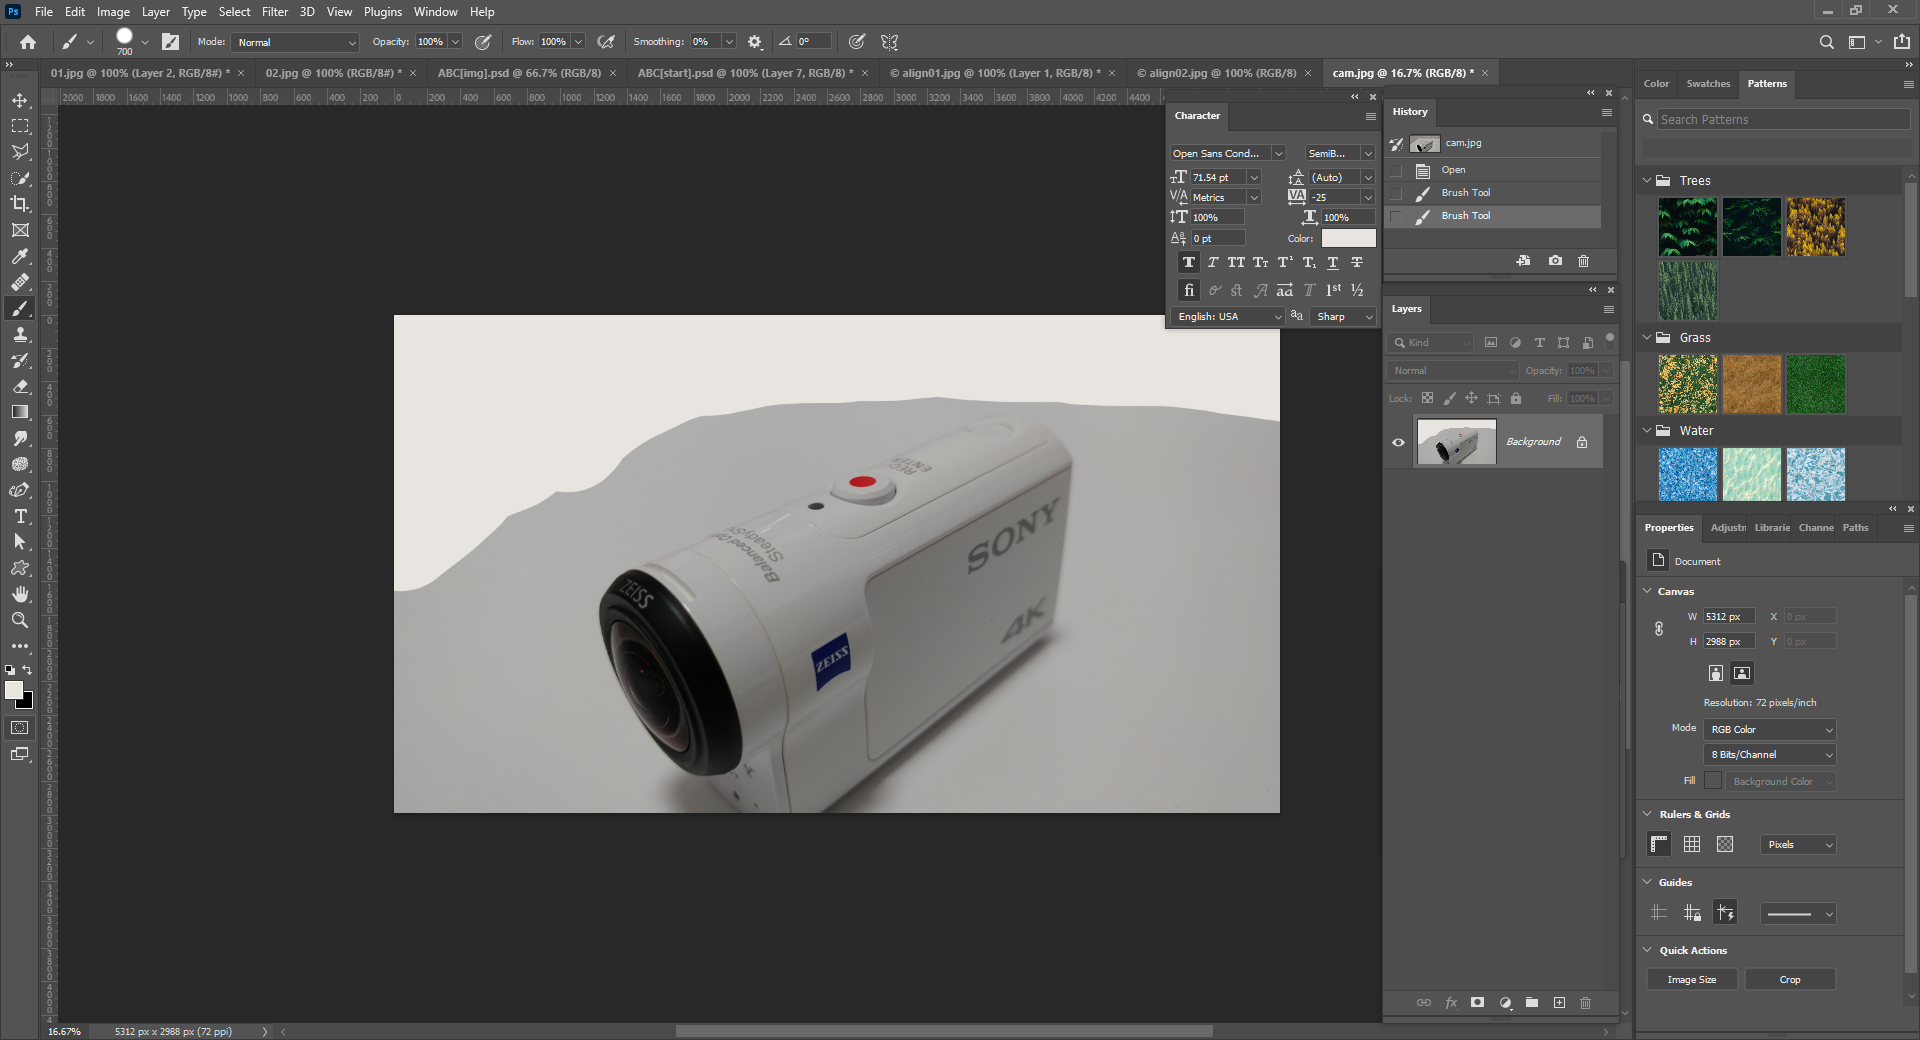Image resolution: width=1920 pixels, height=1040 pixels.
Task: Select the Eraser tool
Action: [20, 386]
